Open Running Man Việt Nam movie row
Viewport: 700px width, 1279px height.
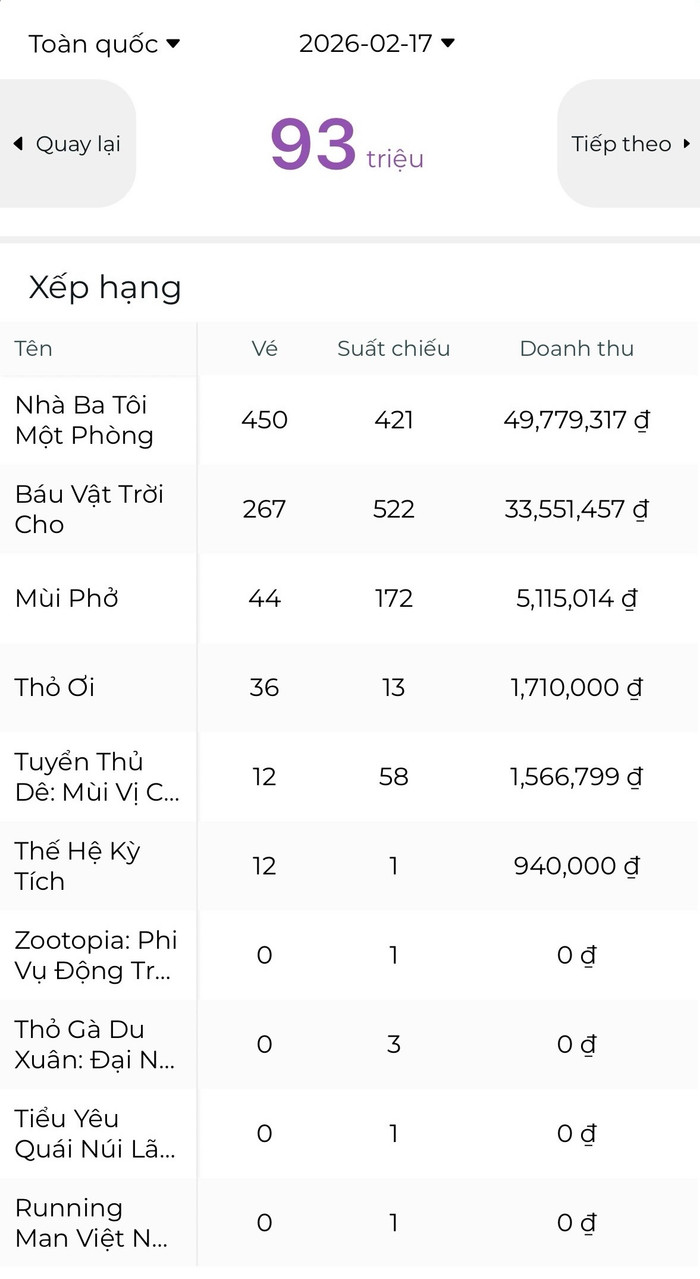click(90, 1222)
